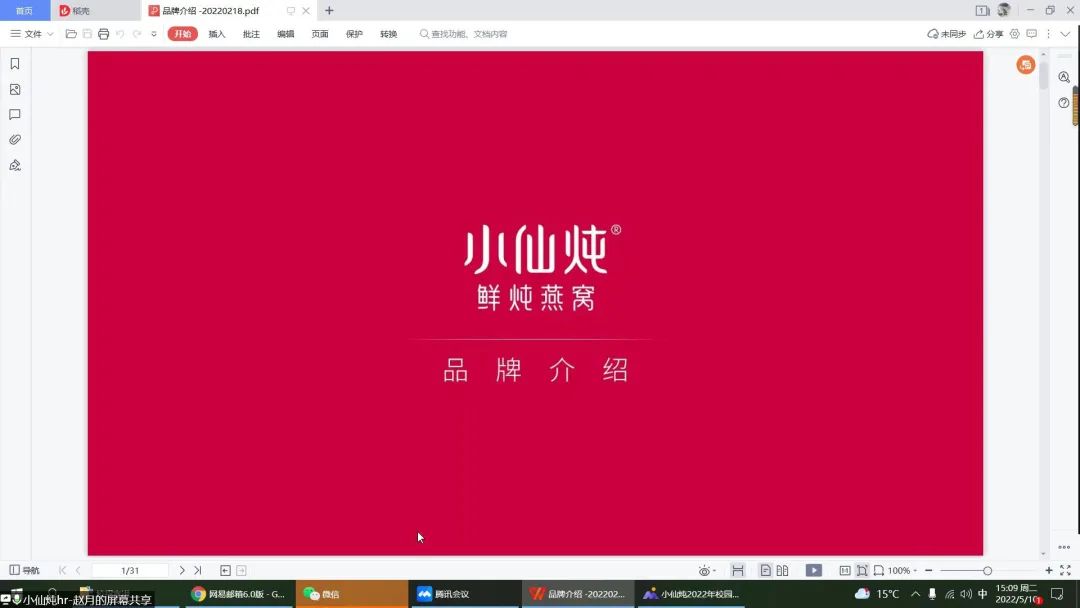Click the page number input field
This screenshot has width=1080, height=608.
(x=130, y=570)
